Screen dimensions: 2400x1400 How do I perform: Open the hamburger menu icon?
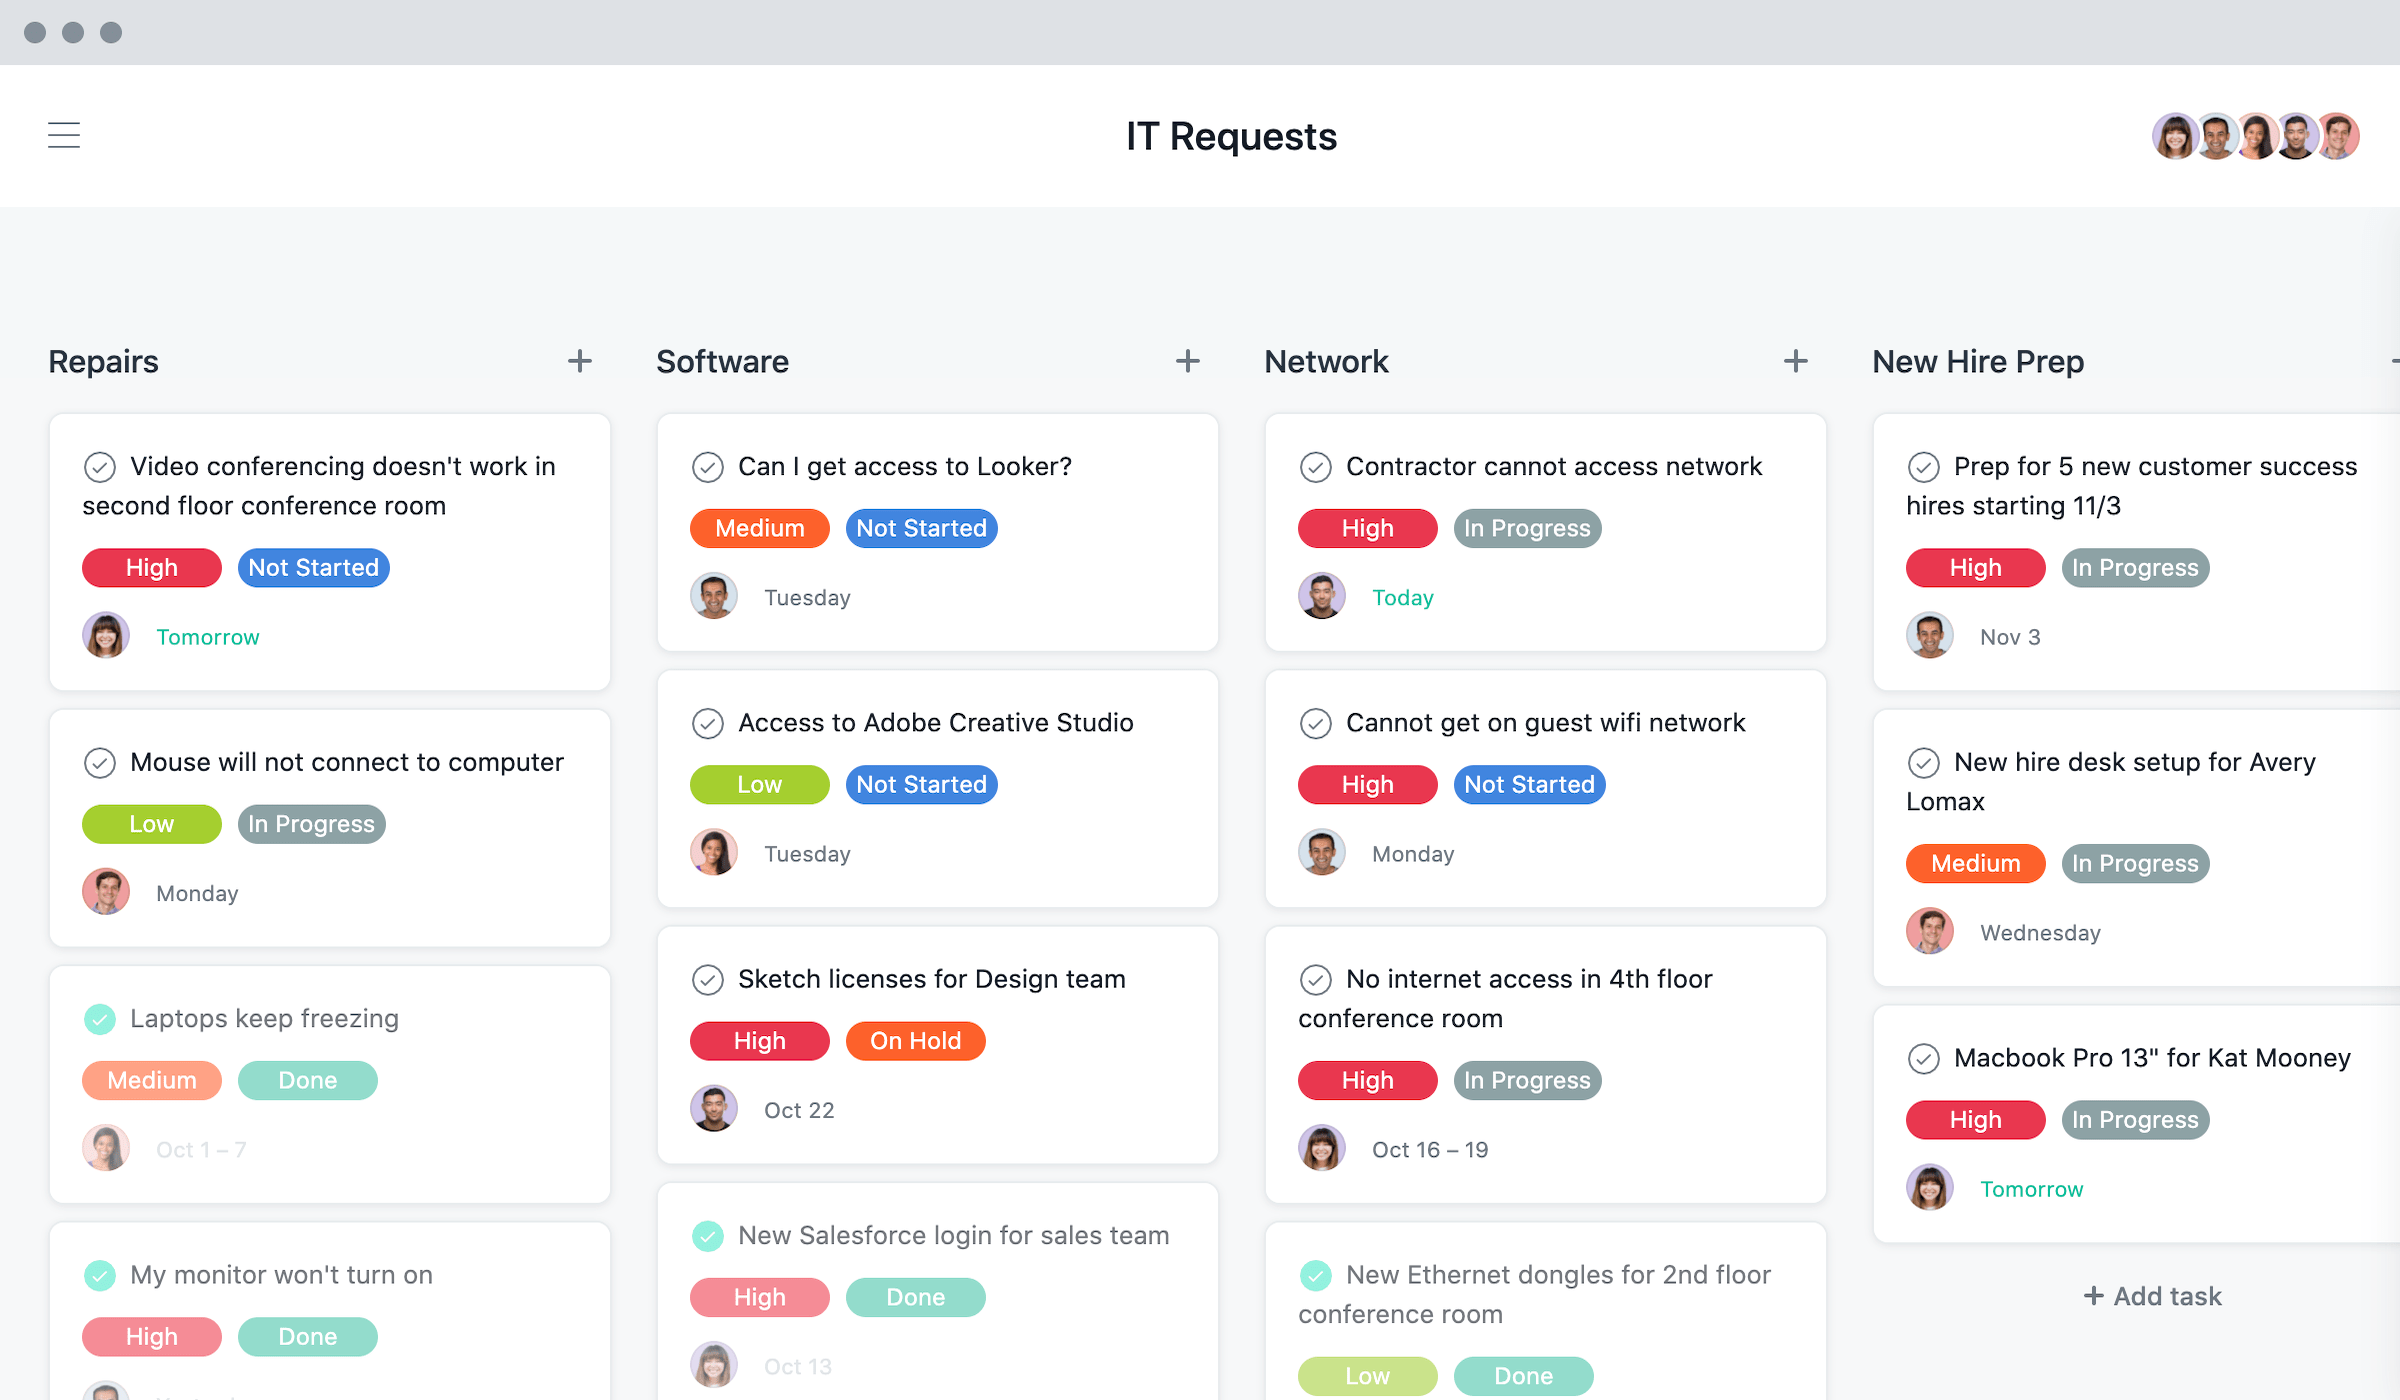click(x=64, y=135)
